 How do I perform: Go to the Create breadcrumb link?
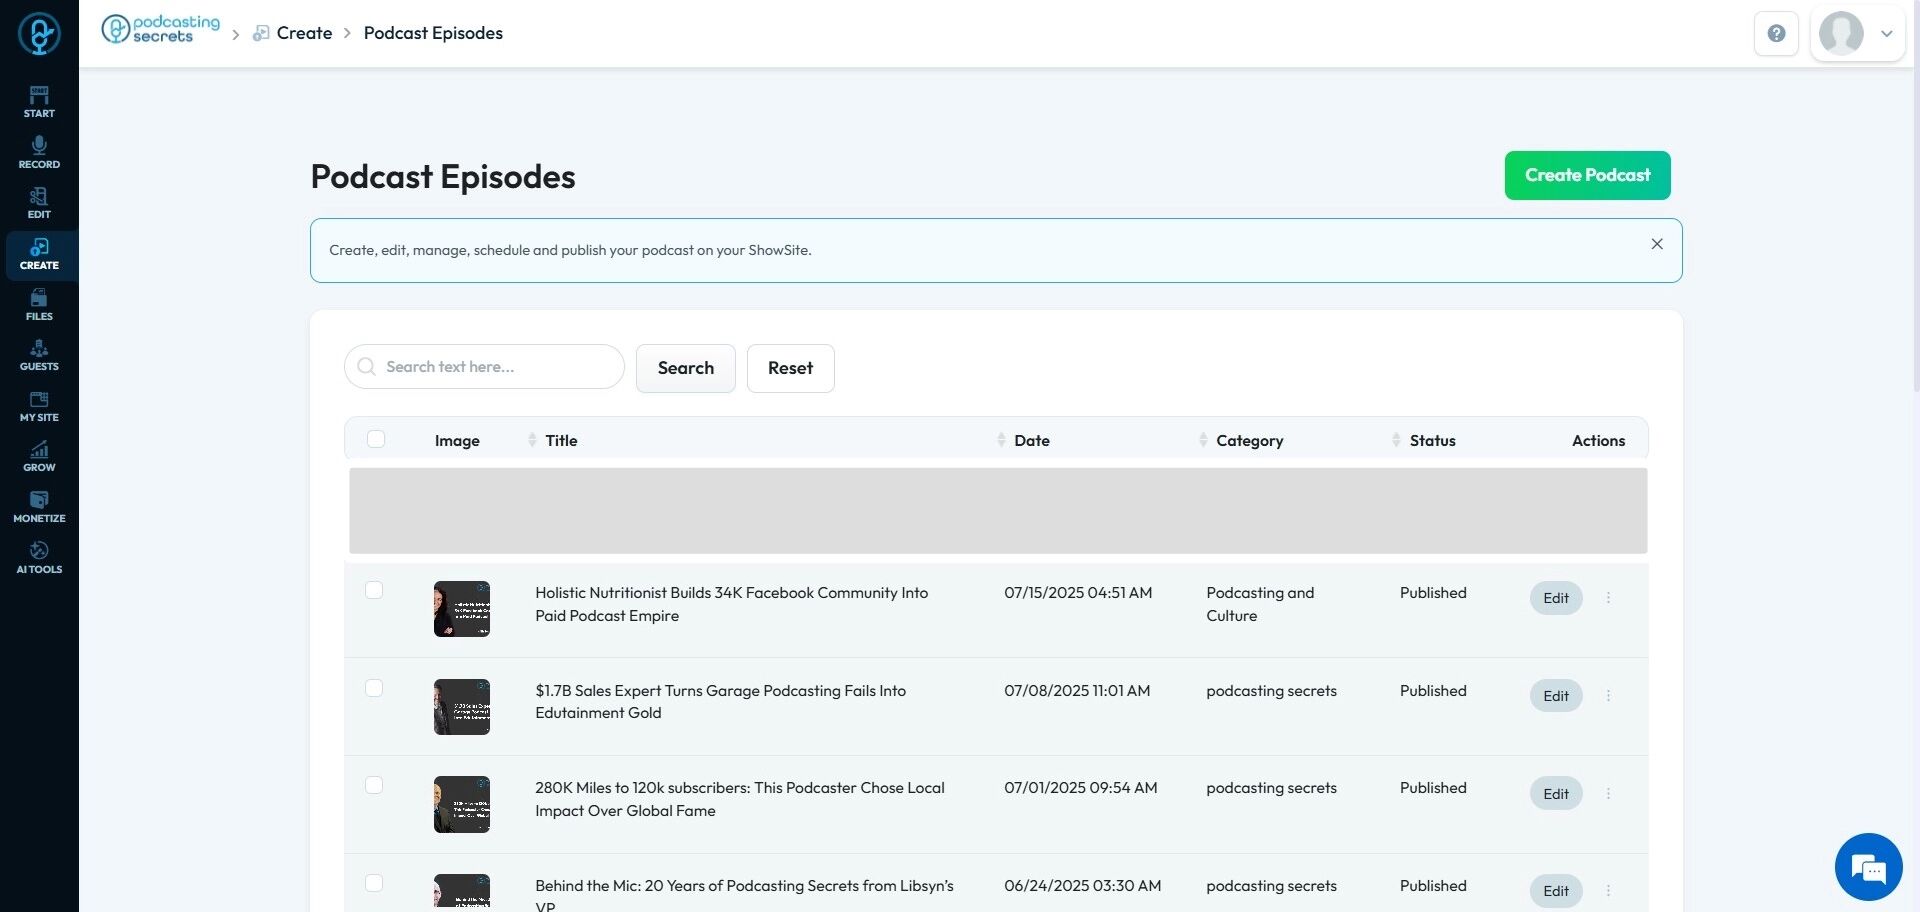click(x=304, y=33)
